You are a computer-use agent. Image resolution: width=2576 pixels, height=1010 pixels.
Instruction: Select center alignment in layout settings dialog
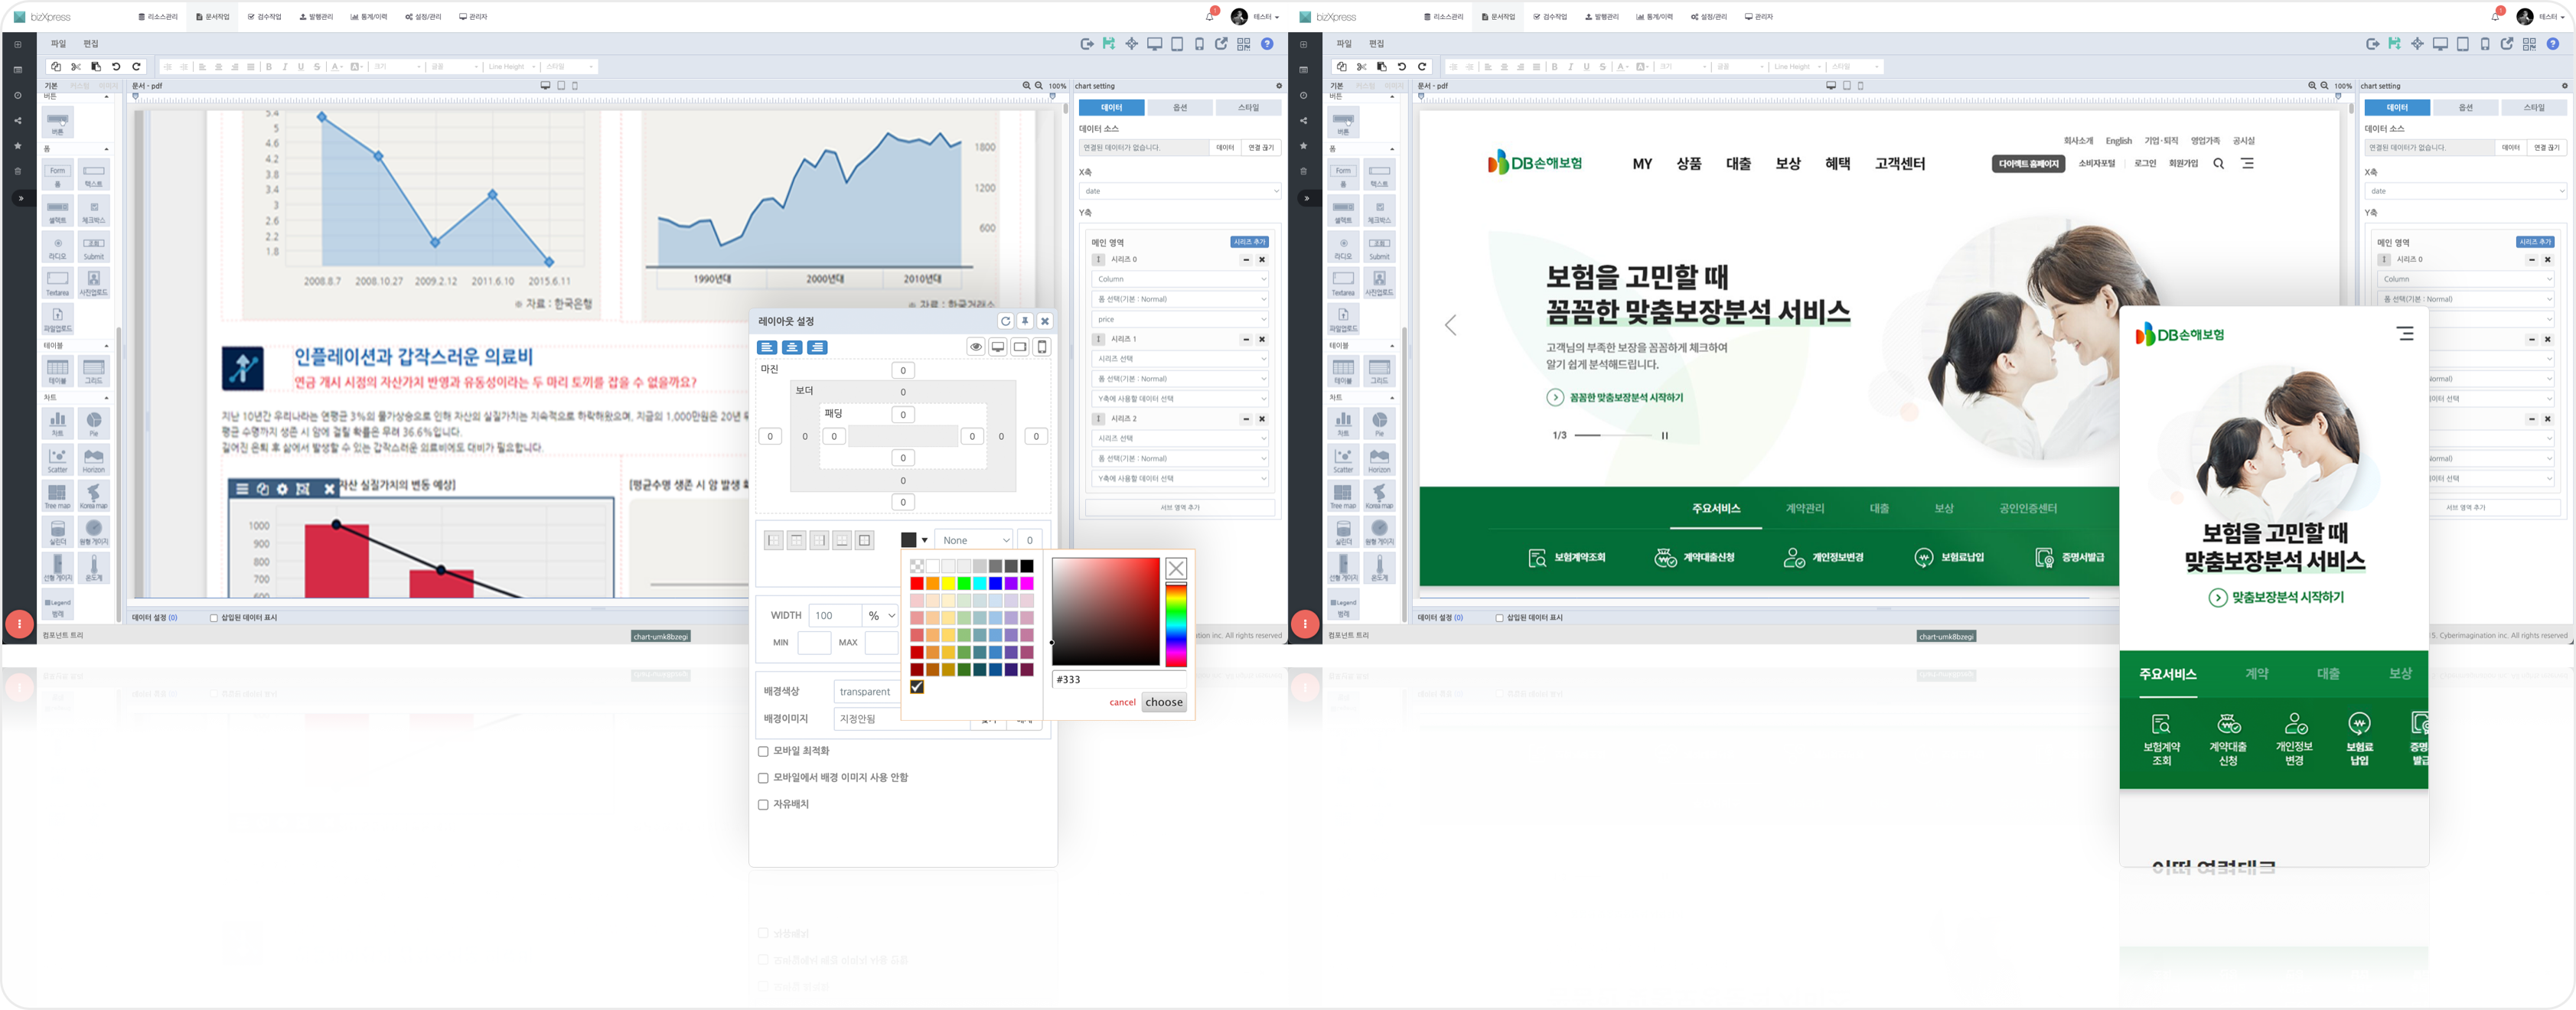792,347
